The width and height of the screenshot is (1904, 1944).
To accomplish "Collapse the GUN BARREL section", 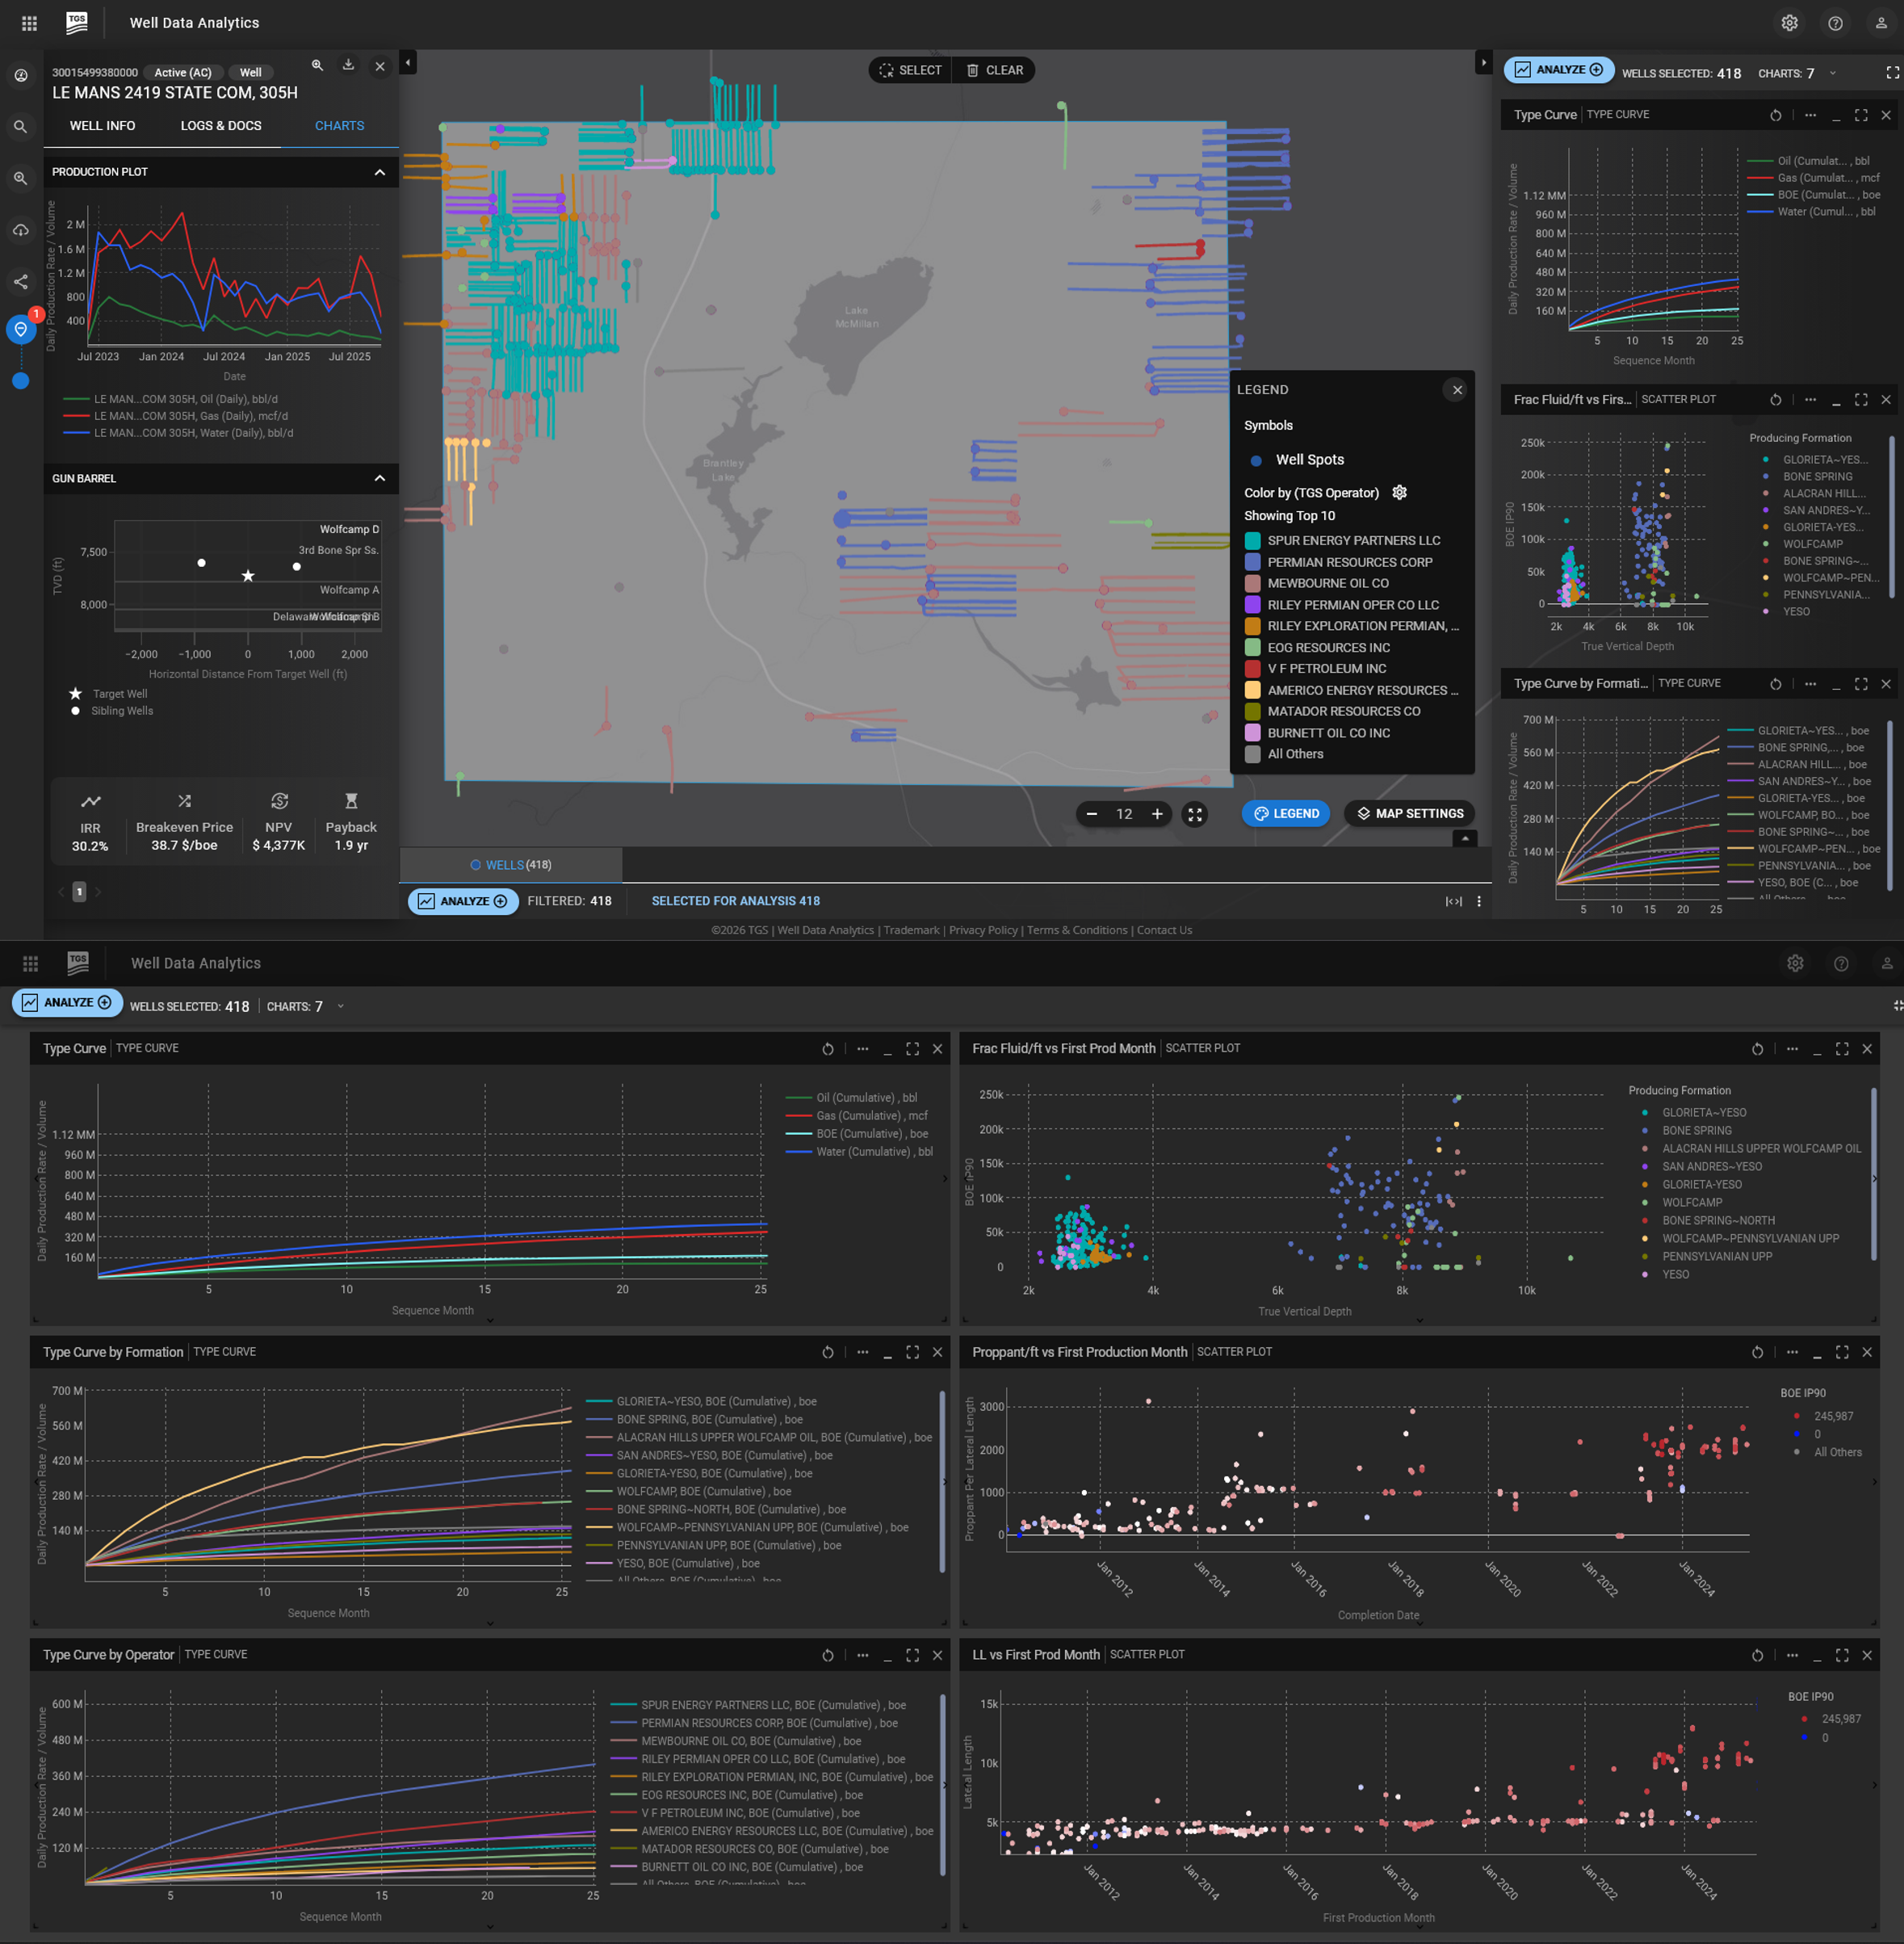I will coord(379,479).
